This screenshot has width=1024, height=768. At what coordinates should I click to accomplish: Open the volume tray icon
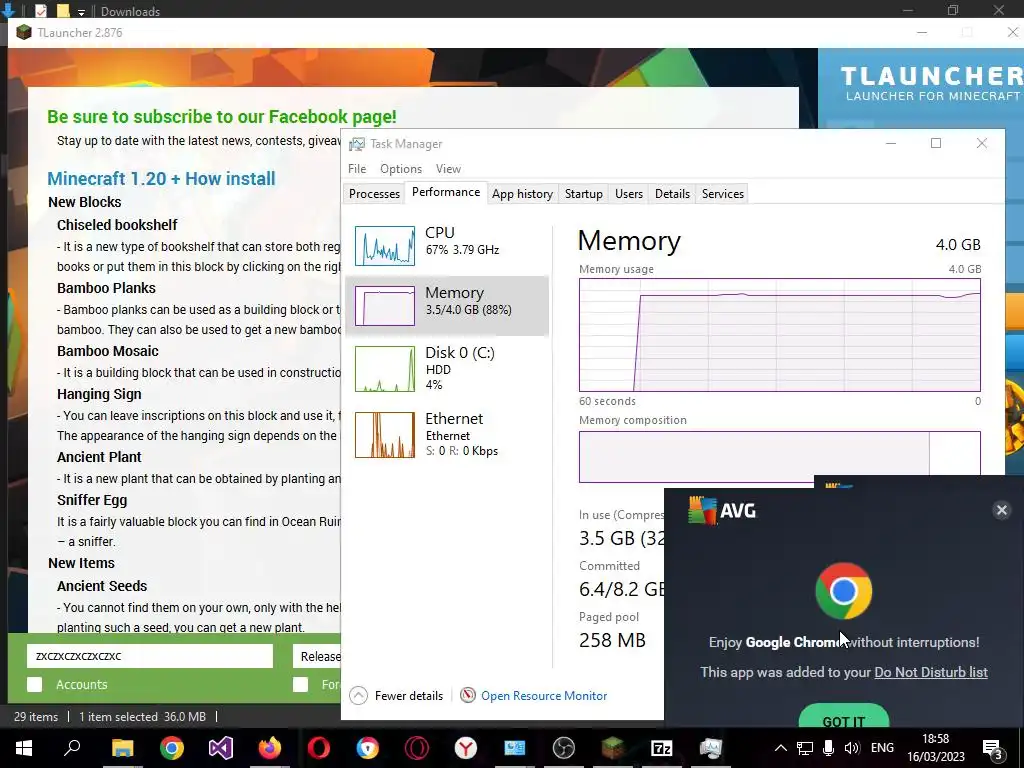[x=852, y=748]
